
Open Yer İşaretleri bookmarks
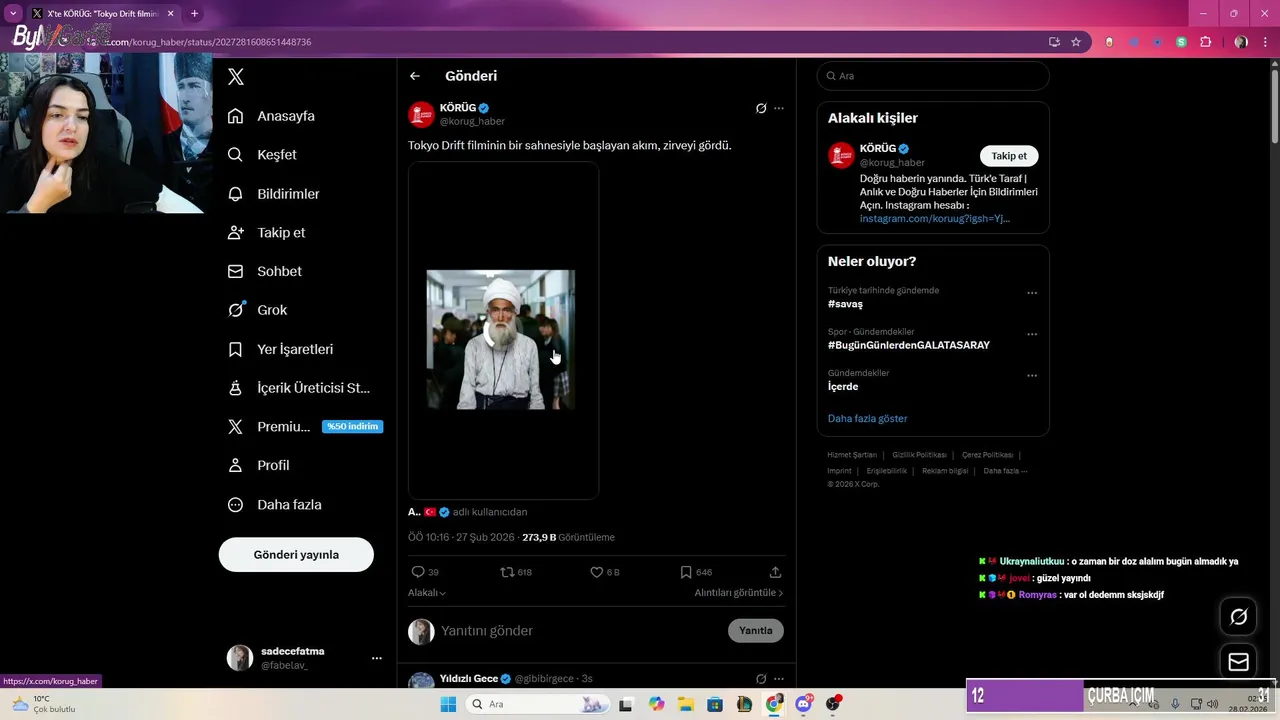281,349
